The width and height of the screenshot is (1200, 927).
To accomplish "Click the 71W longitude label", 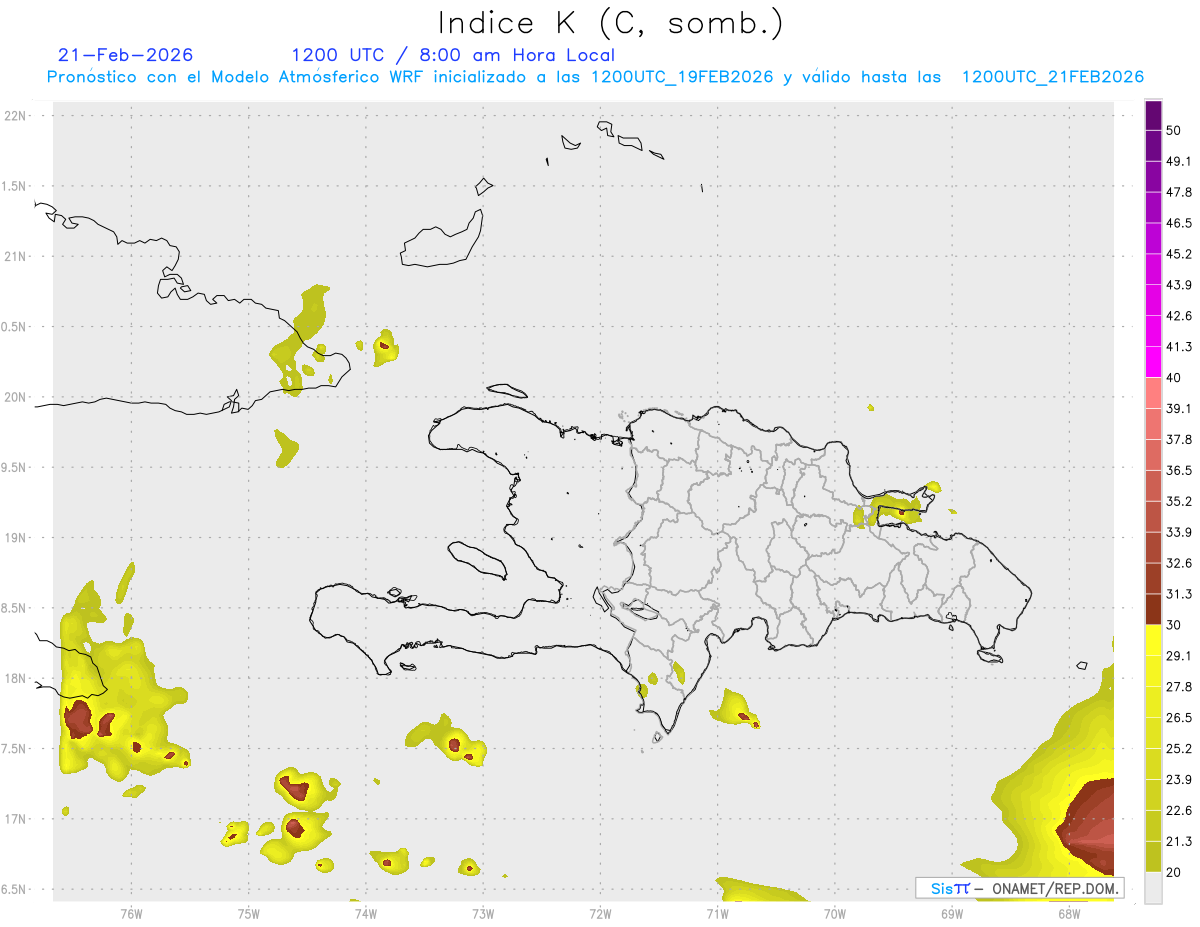I will (x=717, y=913).
